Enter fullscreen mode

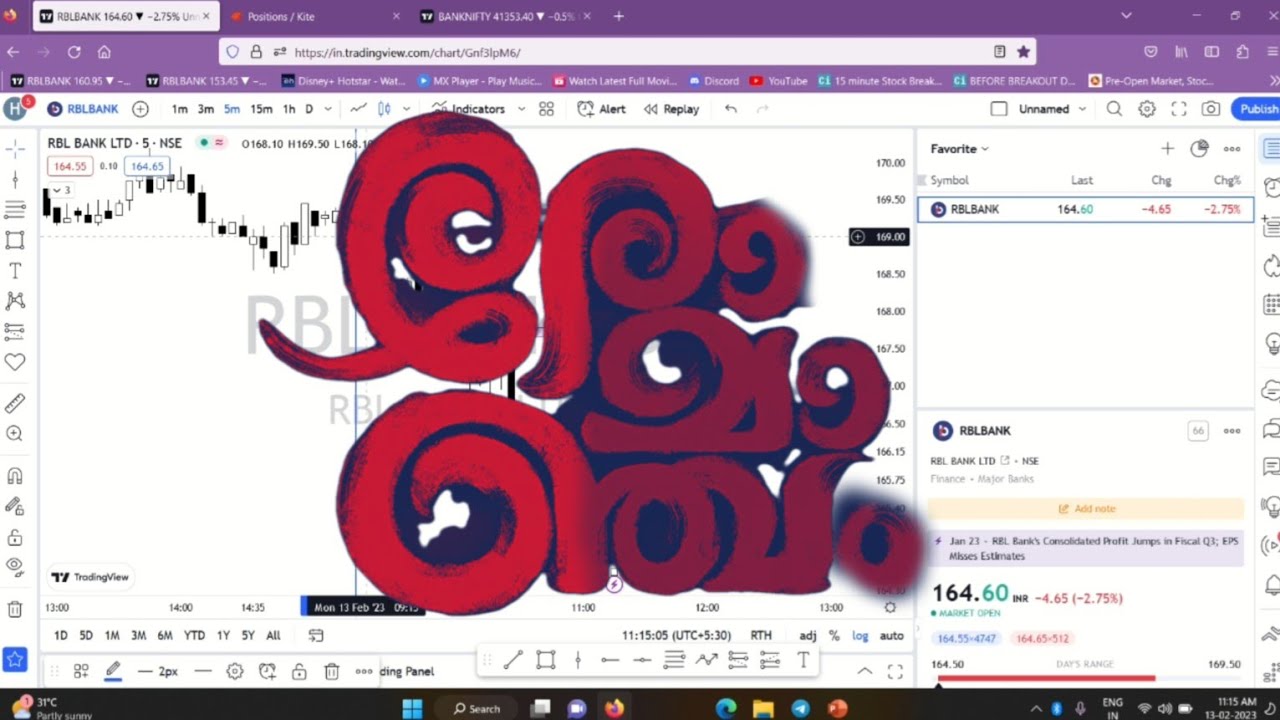[x=1179, y=109]
